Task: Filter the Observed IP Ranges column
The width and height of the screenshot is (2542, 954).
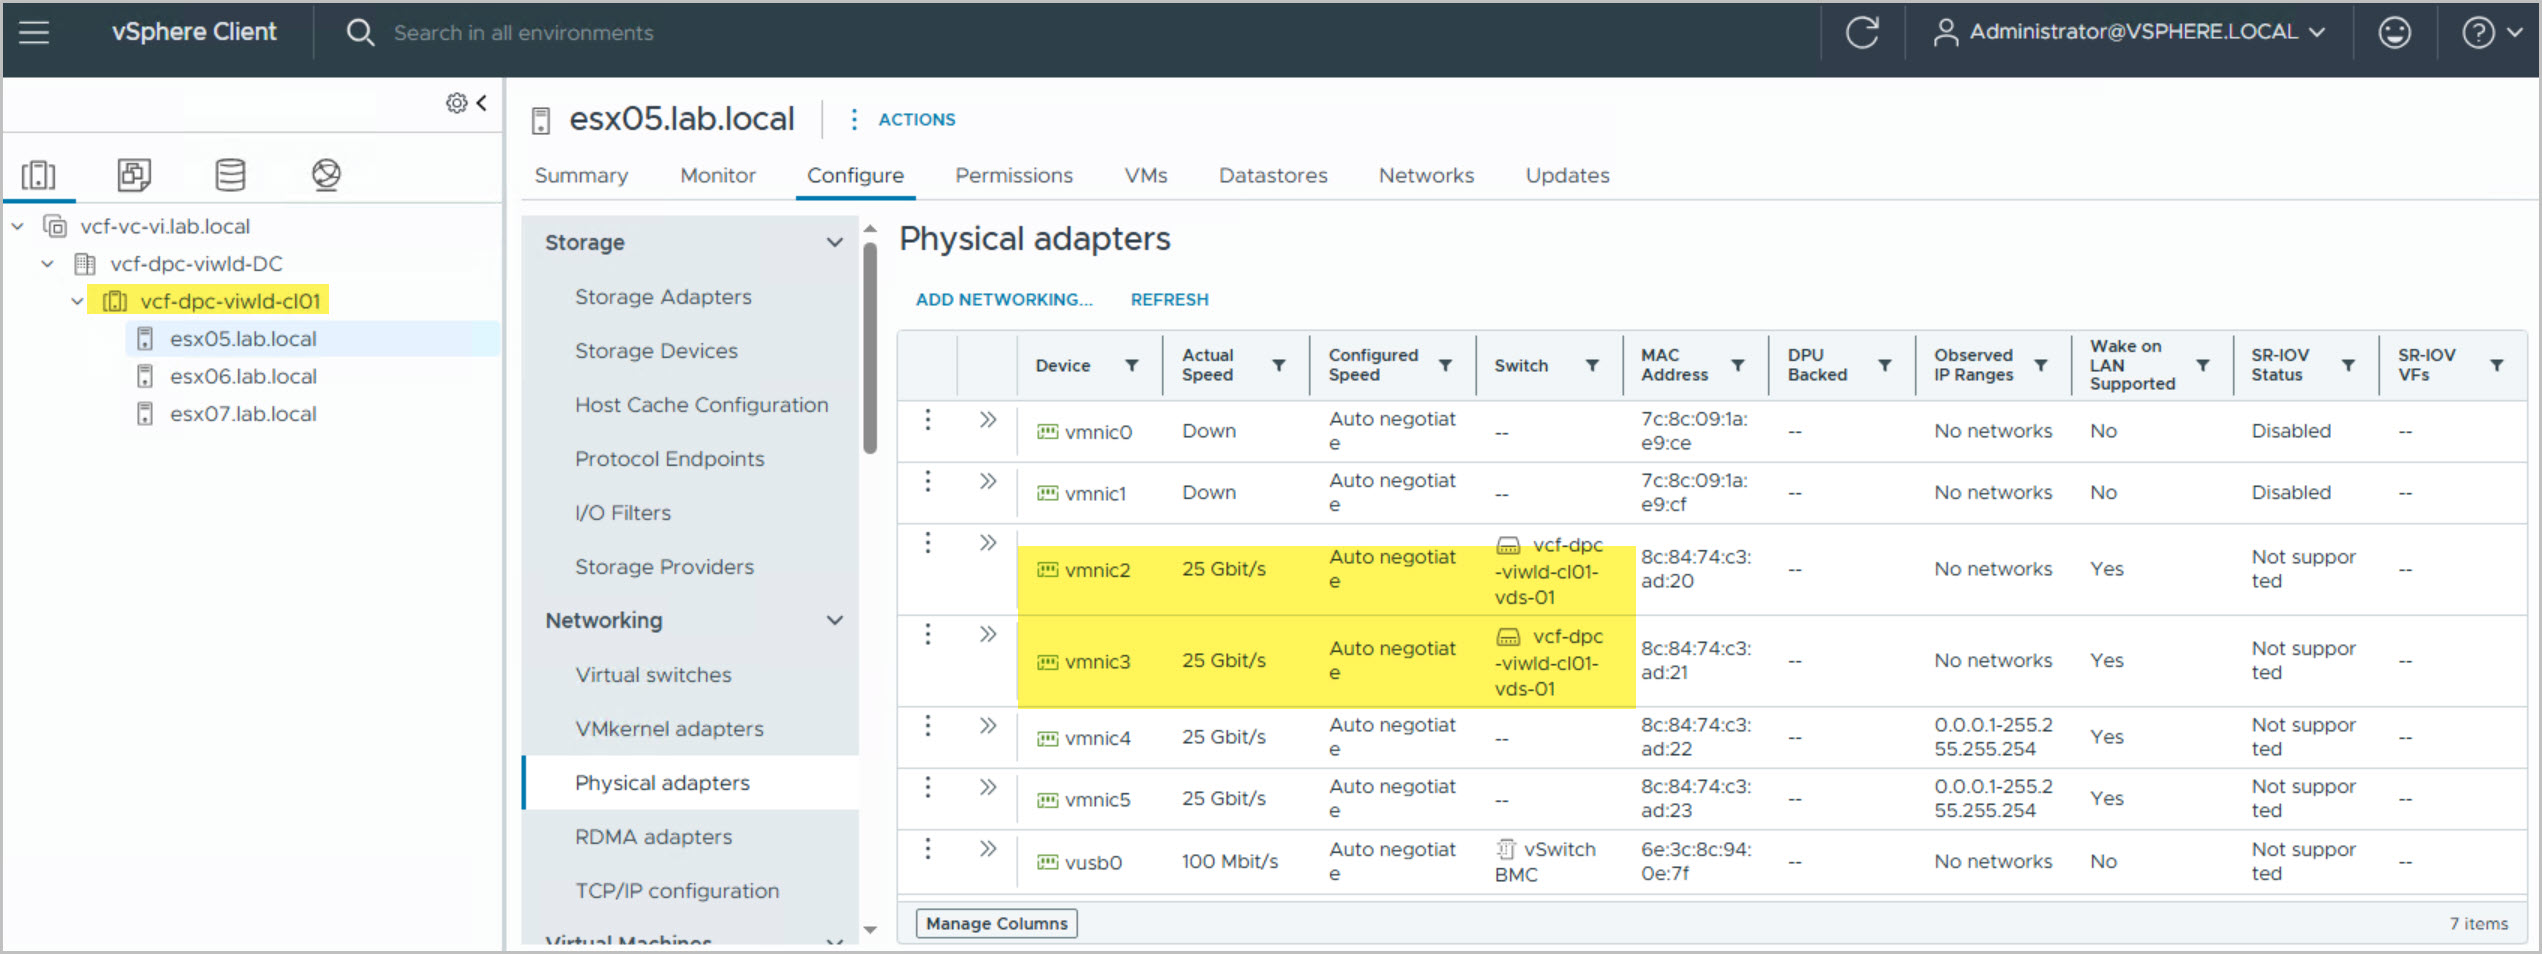Action: click(x=2041, y=366)
